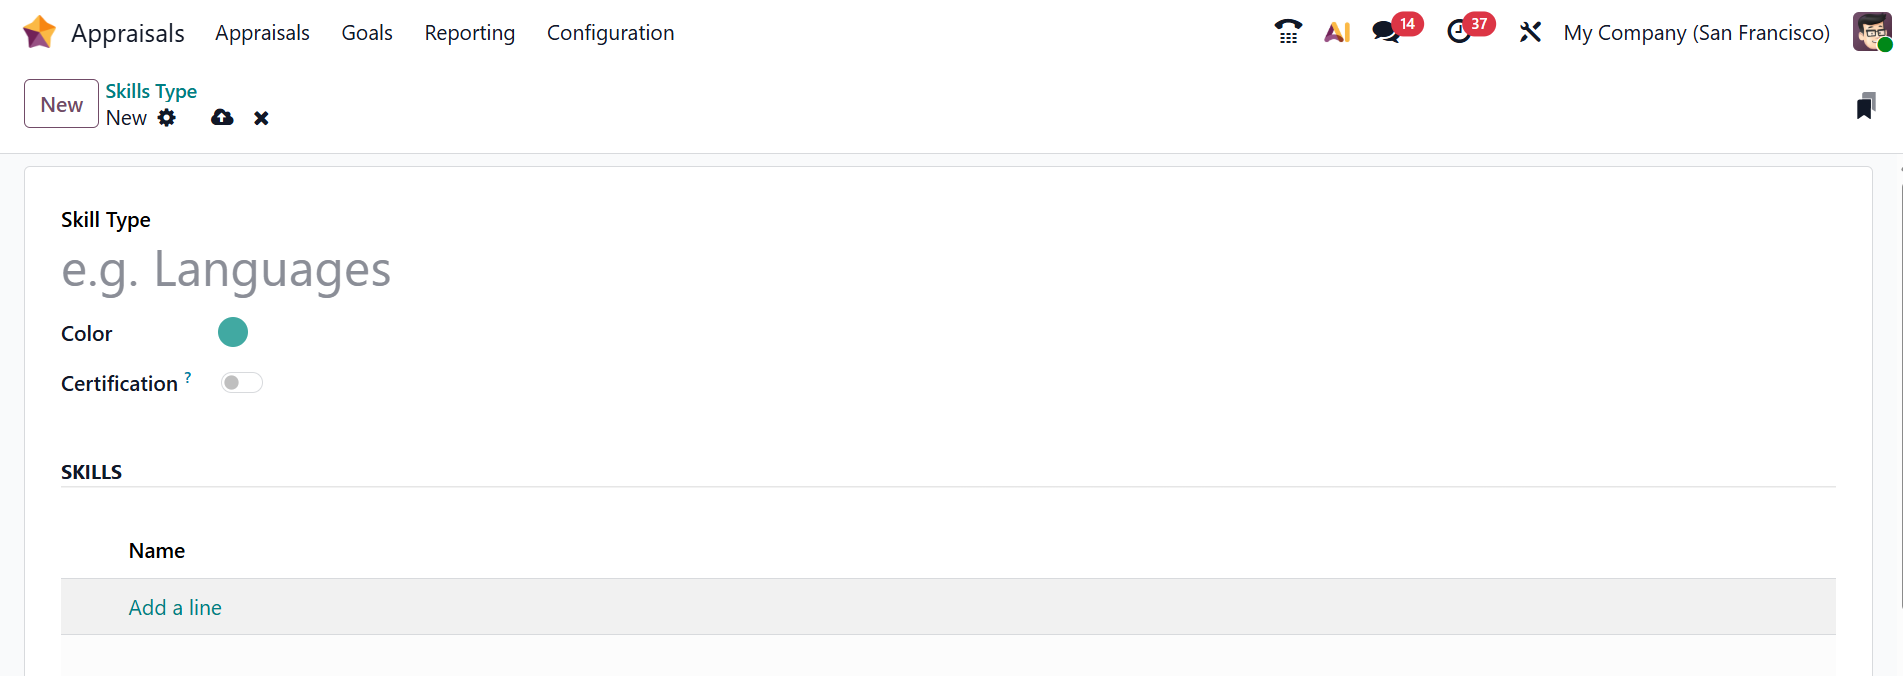Launch the AI assistant icon
The width and height of the screenshot is (1903, 676).
click(x=1337, y=32)
